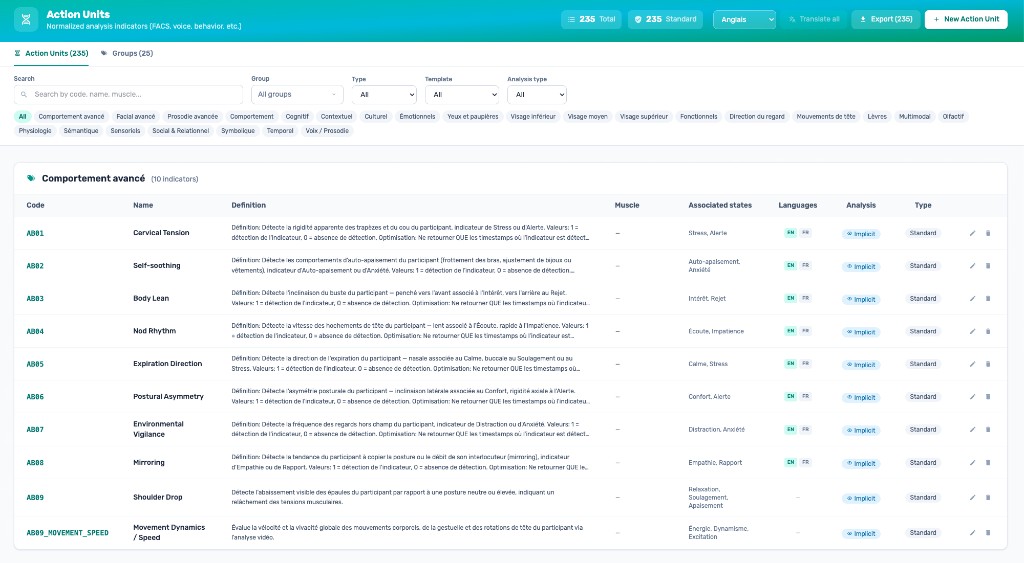This screenshot has width=1024, height=563.
Task: Delete the AB02 Self-soothing row
Action: [x=988, y=266]
